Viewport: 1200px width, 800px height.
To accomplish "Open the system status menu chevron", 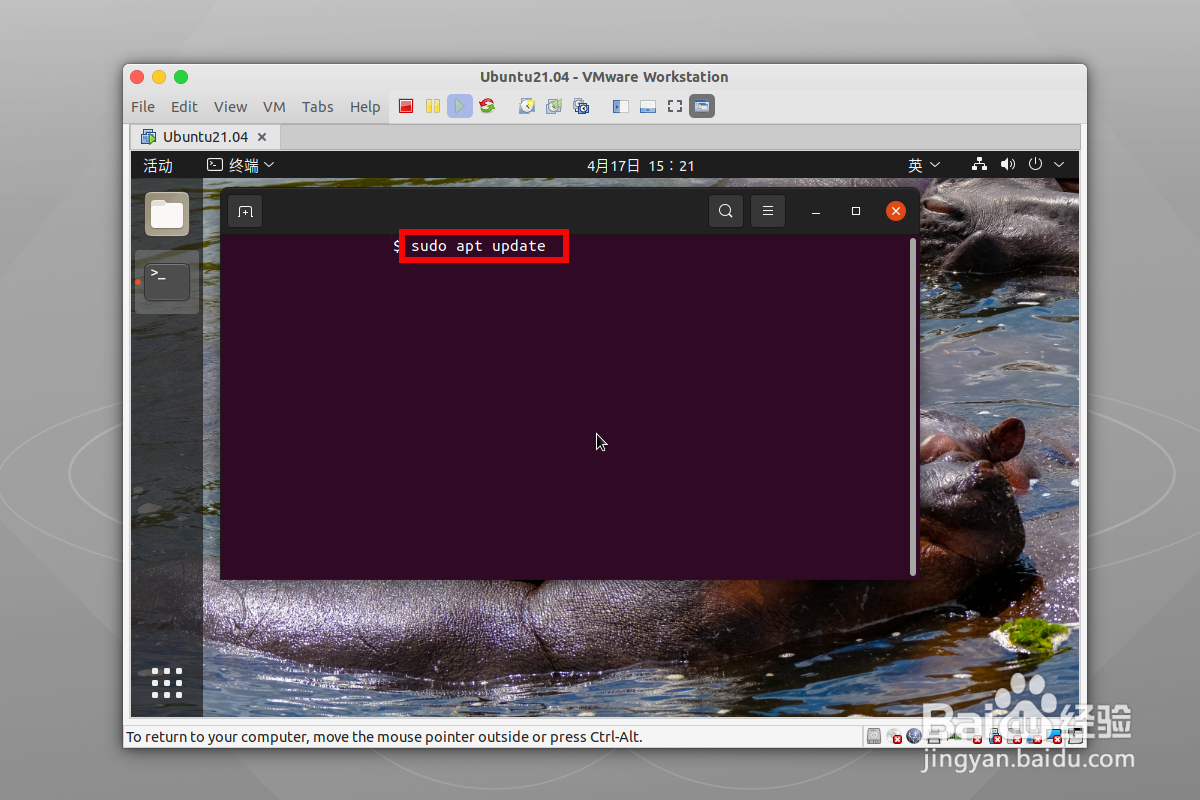I will pyautogui.click(x=1058, y=165).
